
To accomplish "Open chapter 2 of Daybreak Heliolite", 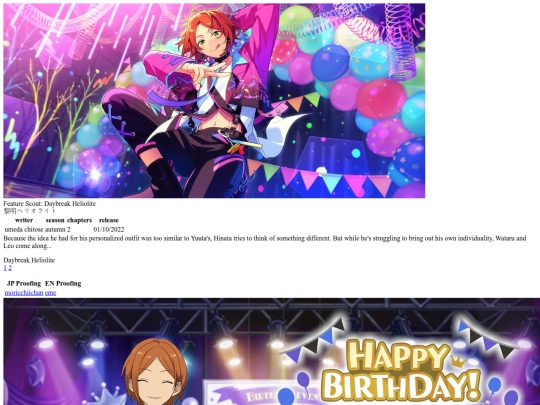I will click(10, 268).
